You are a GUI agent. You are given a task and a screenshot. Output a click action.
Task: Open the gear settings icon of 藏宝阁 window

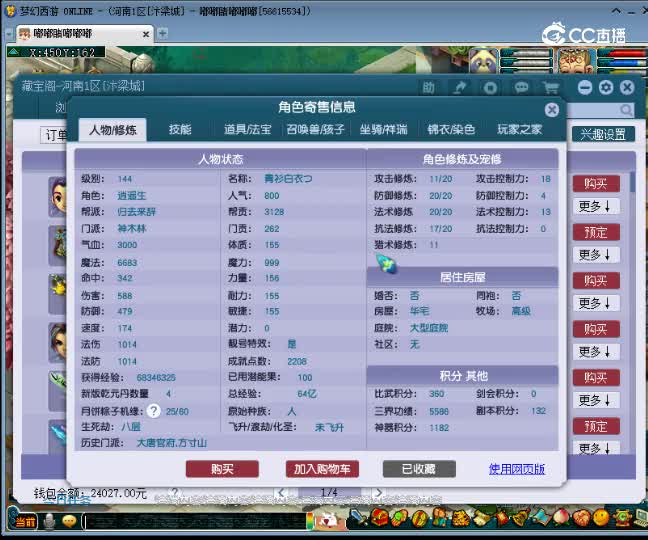point(606,88)
